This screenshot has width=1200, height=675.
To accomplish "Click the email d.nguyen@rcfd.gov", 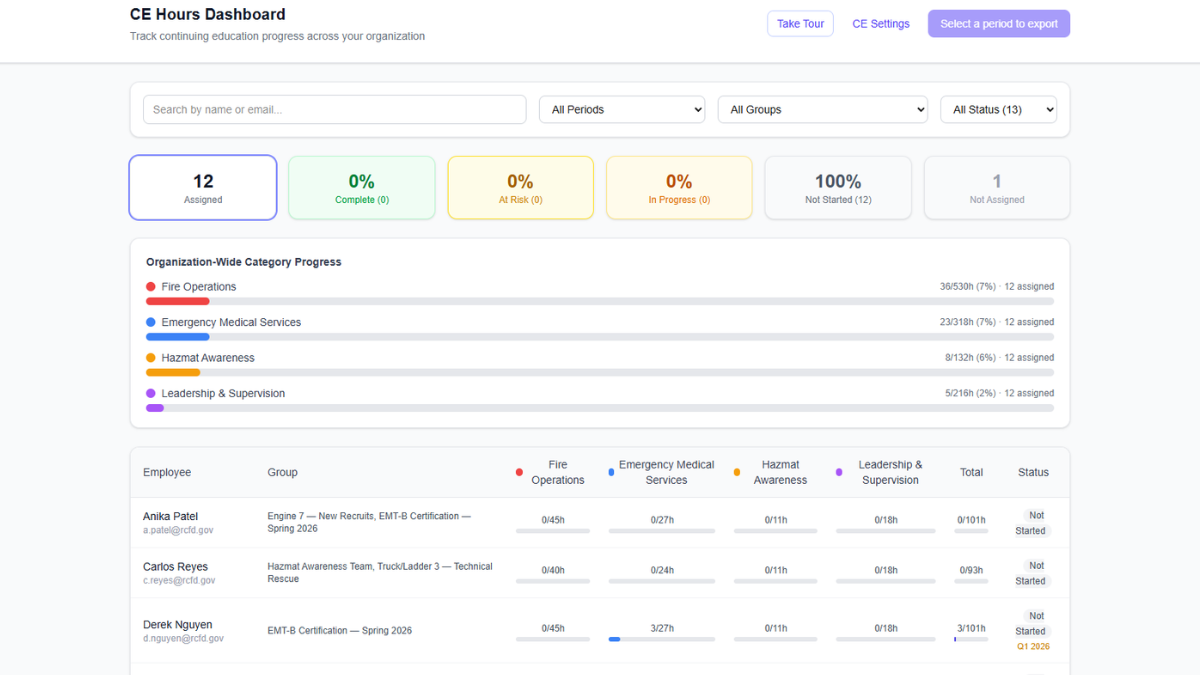I will click(x=183, y=639).
